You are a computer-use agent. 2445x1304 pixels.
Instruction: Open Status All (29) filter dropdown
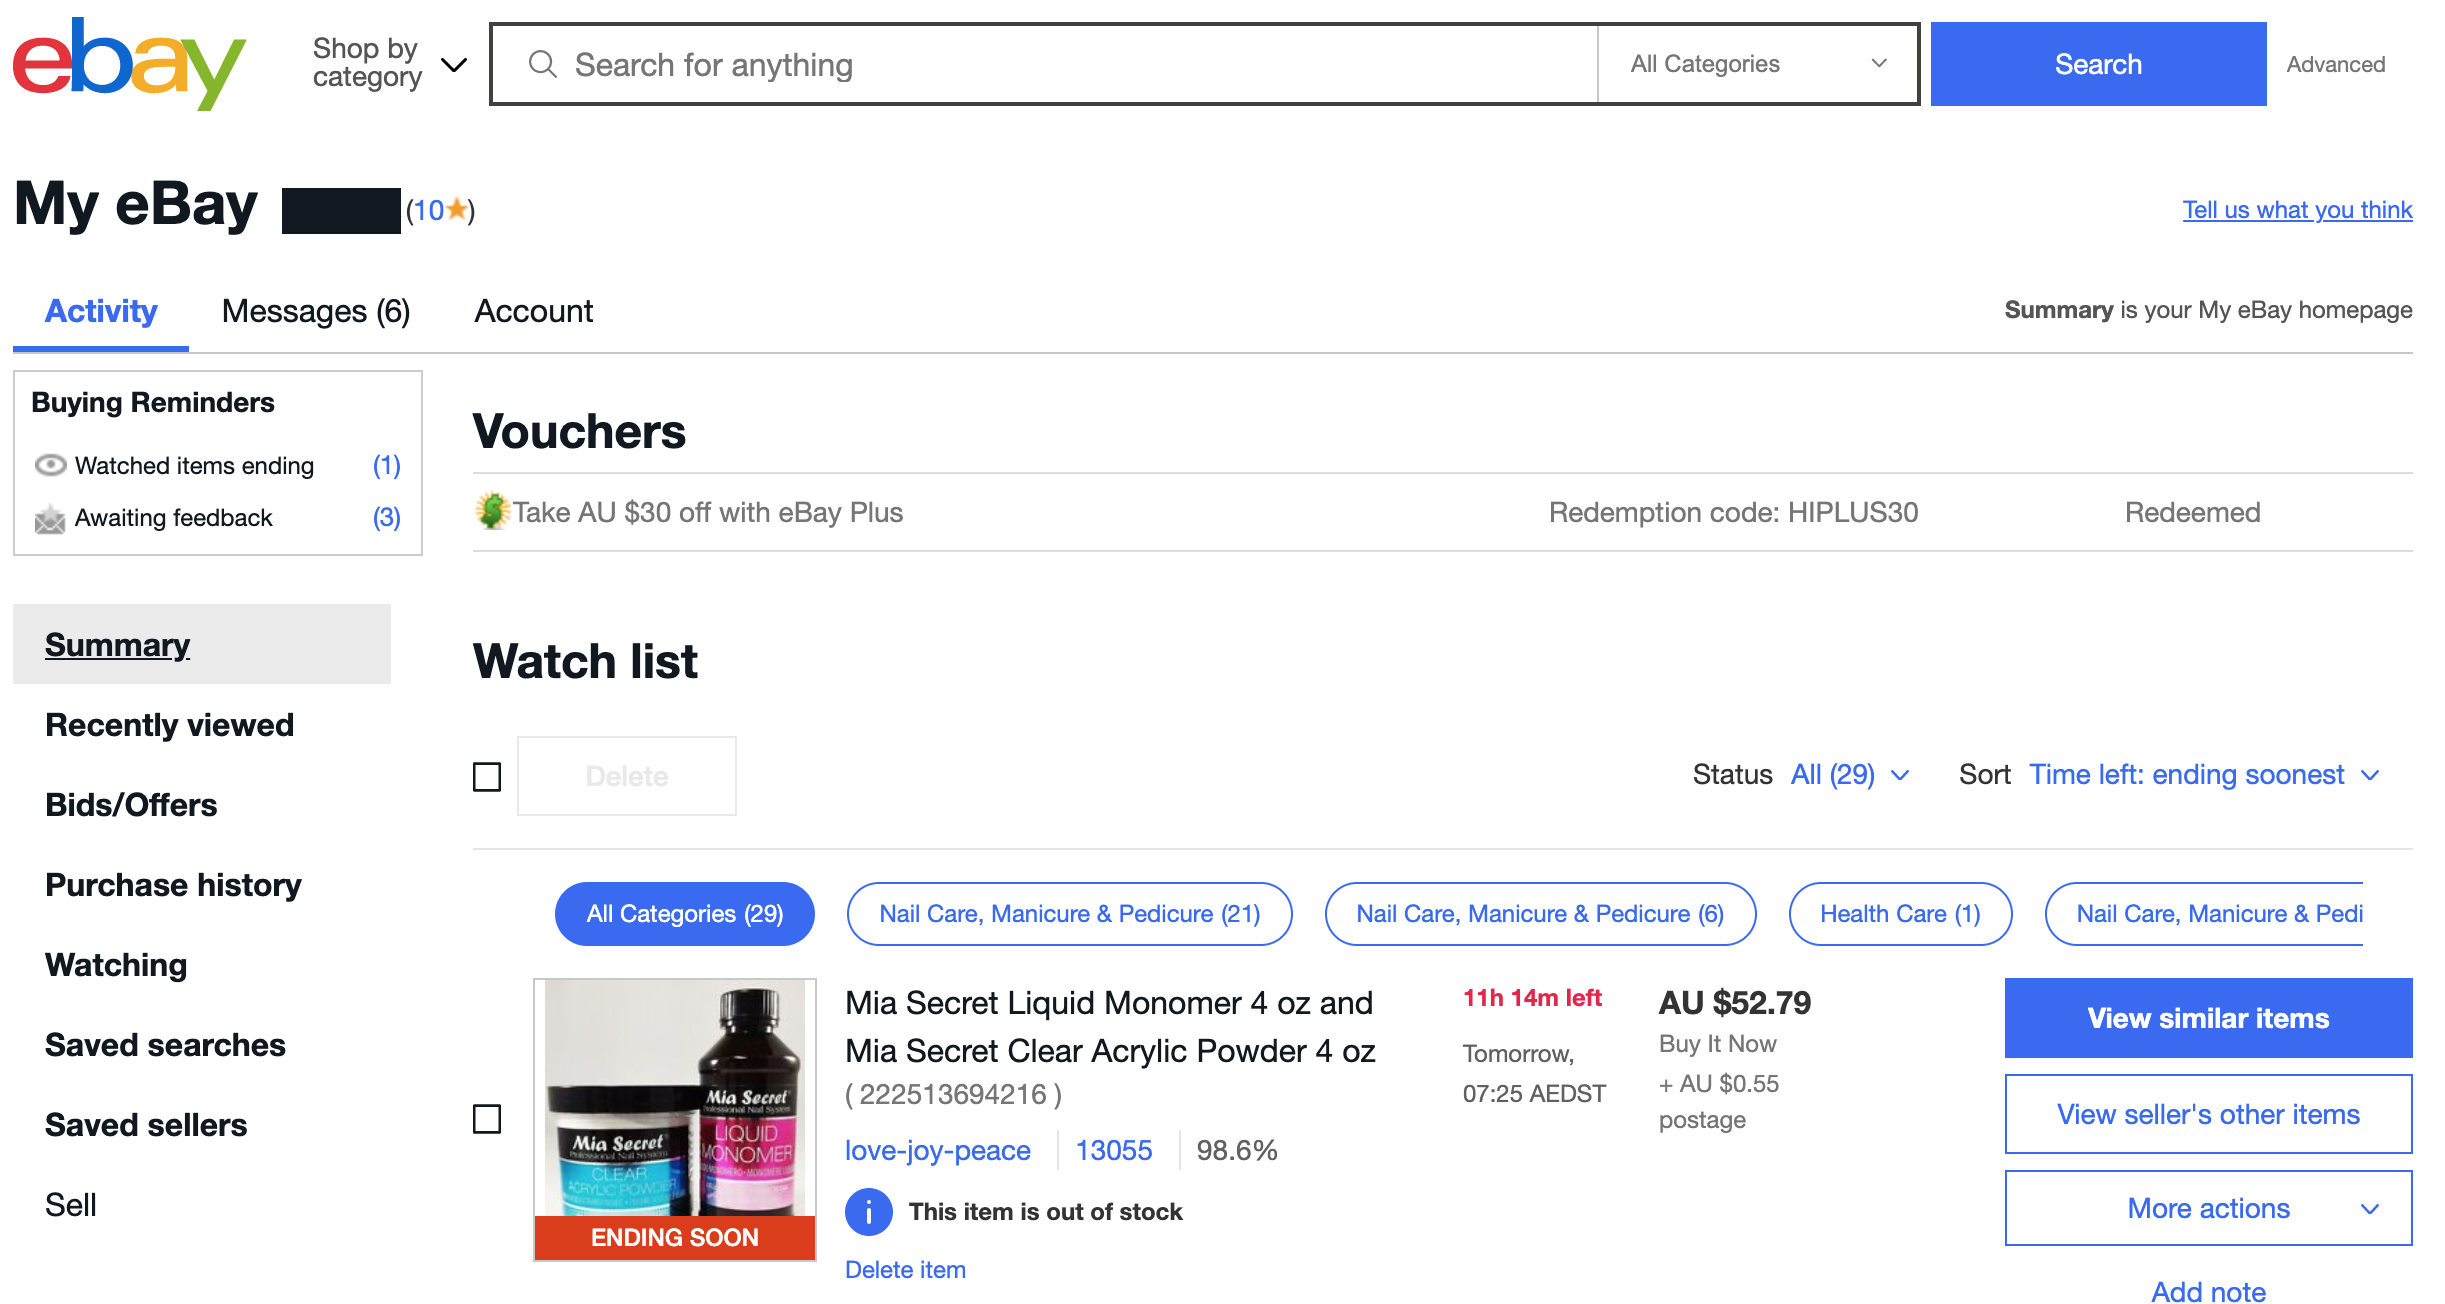click(1850, 775)
